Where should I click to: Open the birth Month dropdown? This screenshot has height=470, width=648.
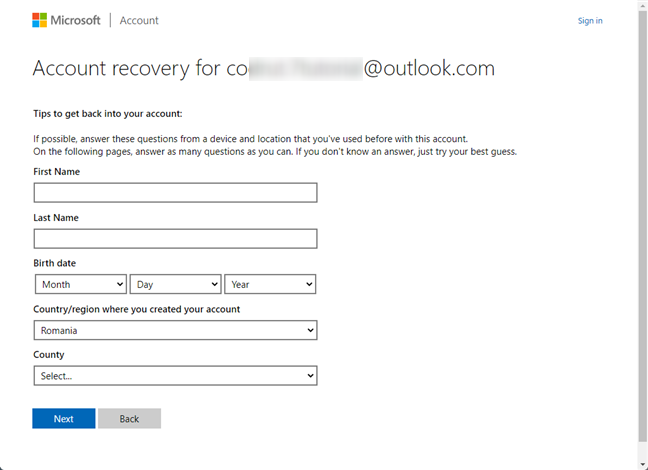[x=81, y=284]
